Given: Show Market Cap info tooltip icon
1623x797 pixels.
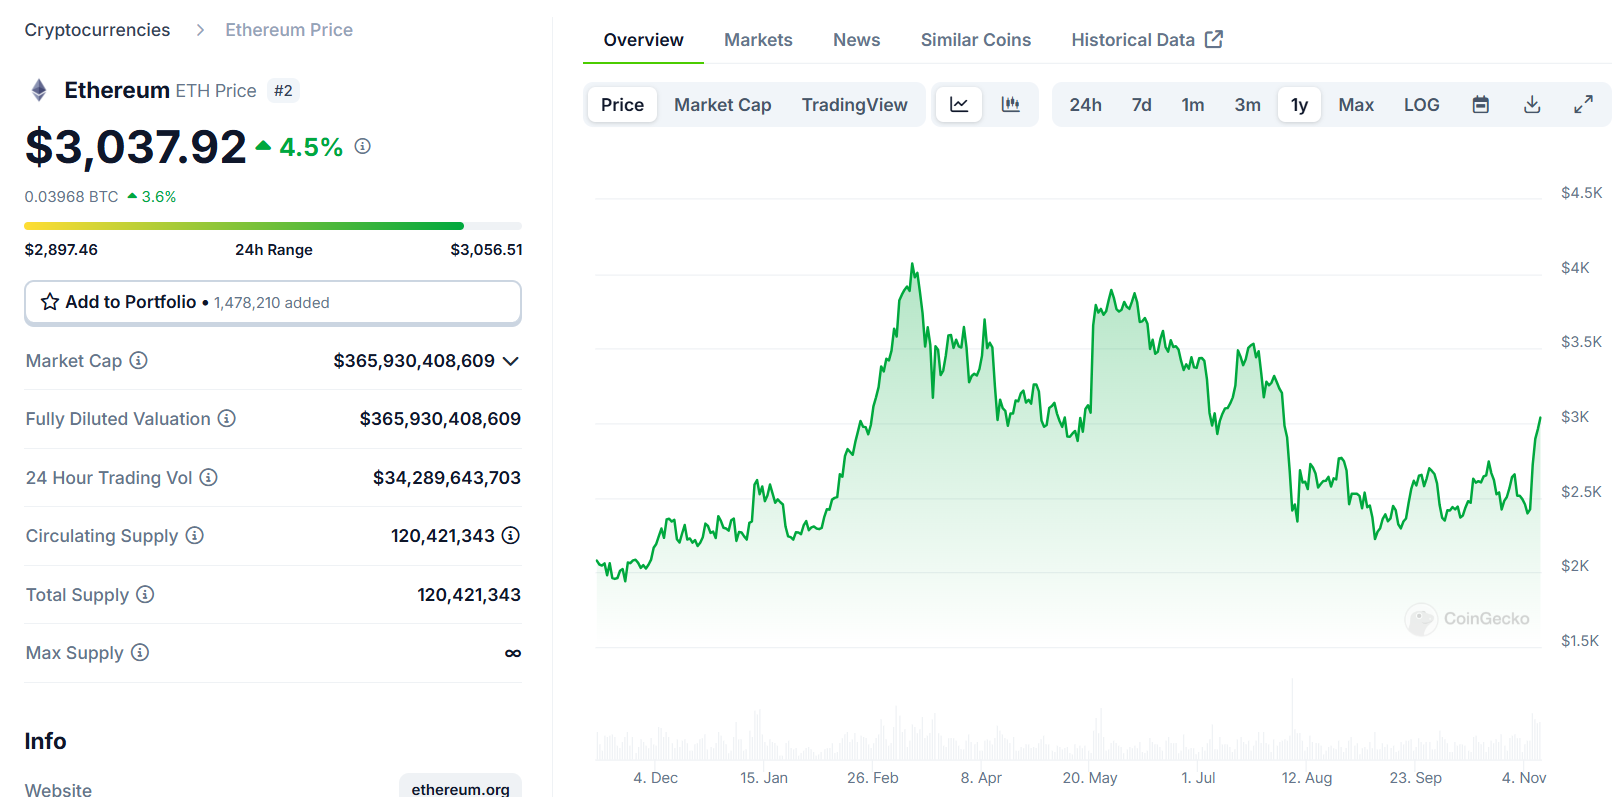Looking at the screenshot, I should (x=139, y=360).
